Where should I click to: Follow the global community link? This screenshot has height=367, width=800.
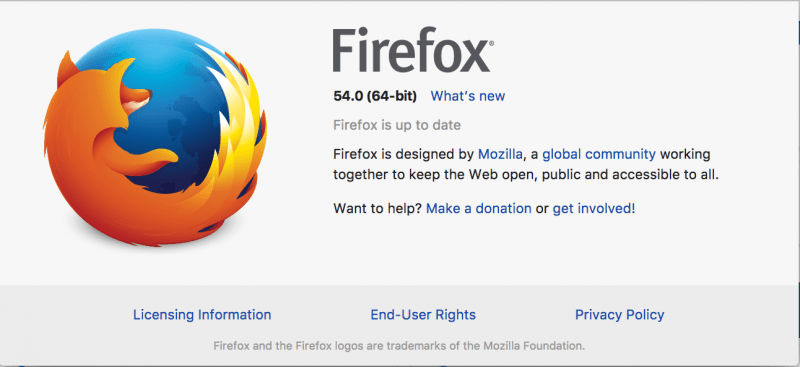[599, 154]
